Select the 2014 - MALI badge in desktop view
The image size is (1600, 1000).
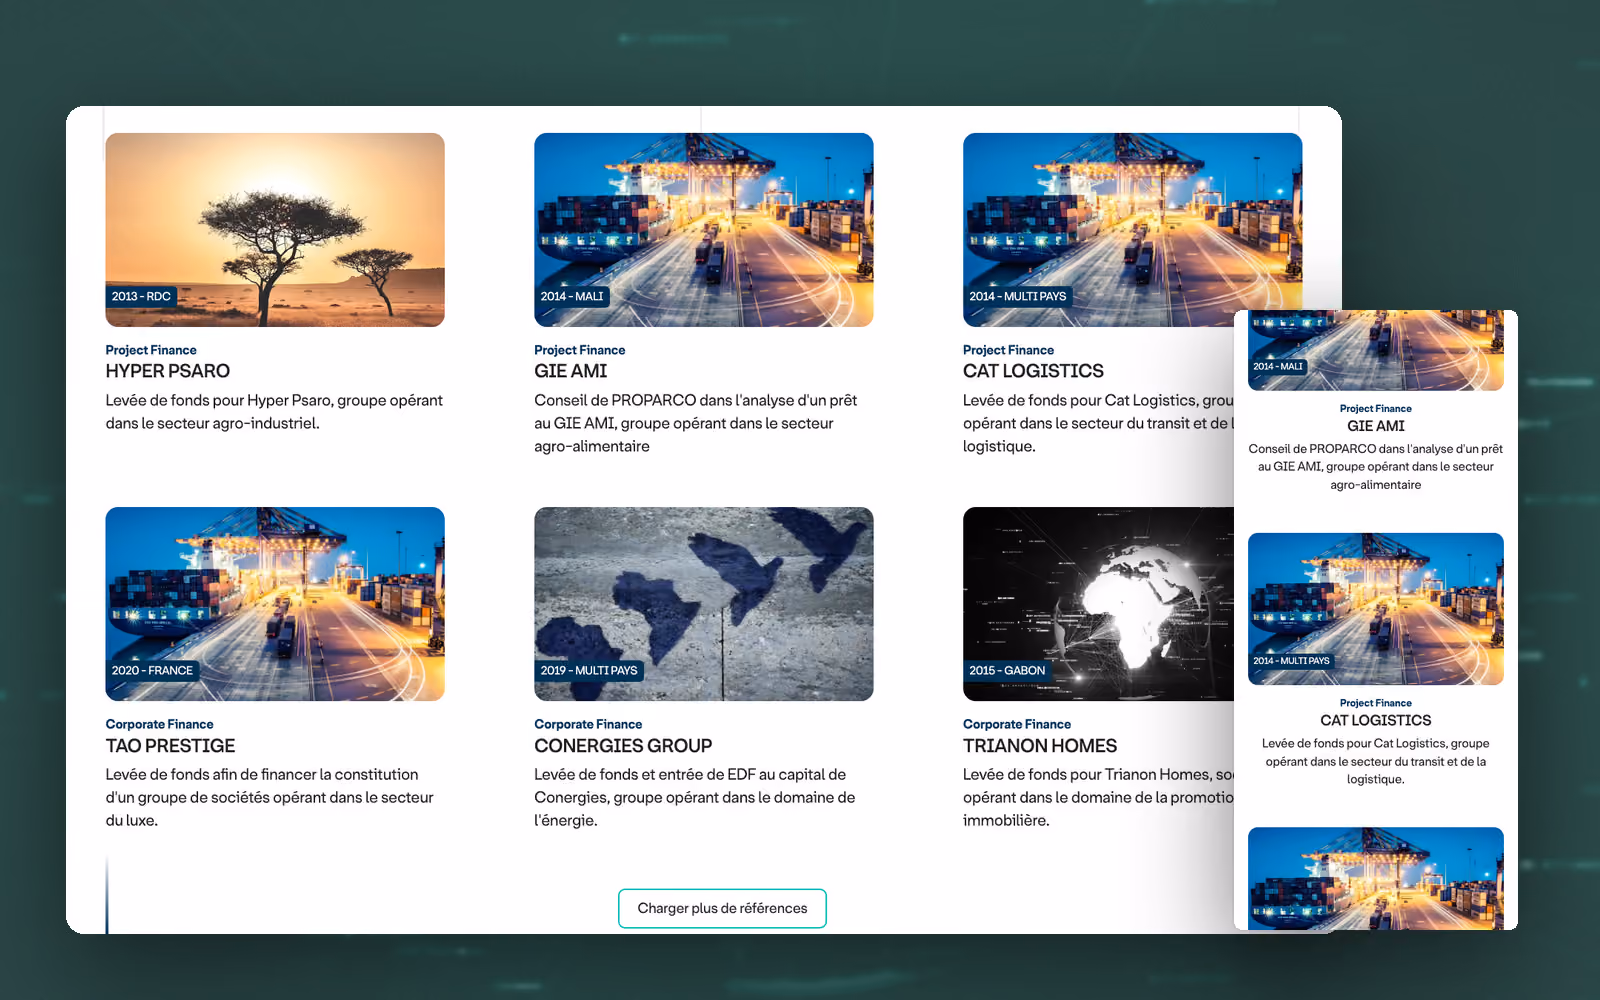pos(572,296)
